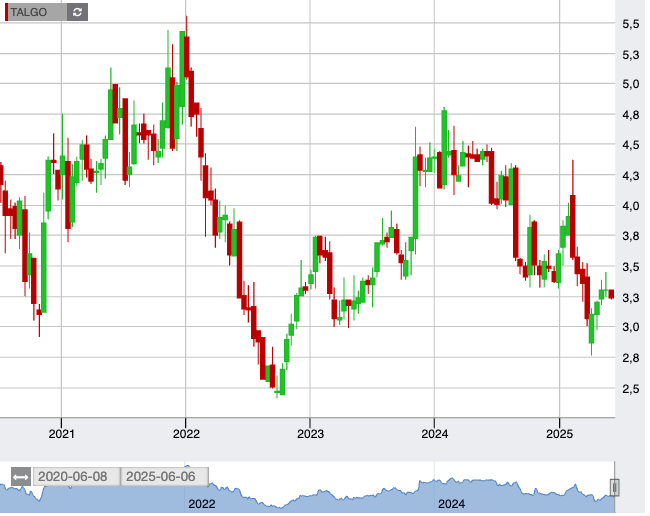Click the 2021 x-axis label

pos(61,434)
